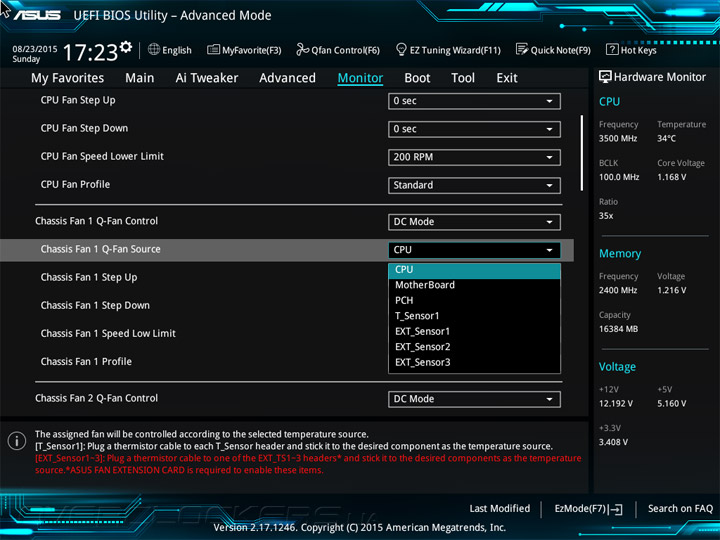Go to the Advanced tab

point(287,78)
